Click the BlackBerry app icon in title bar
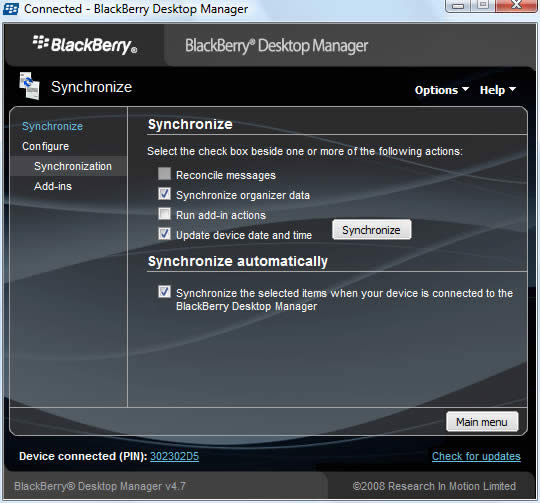Viewport: 540px width, 503px height. pyautogui.click(x=11, y=9)
